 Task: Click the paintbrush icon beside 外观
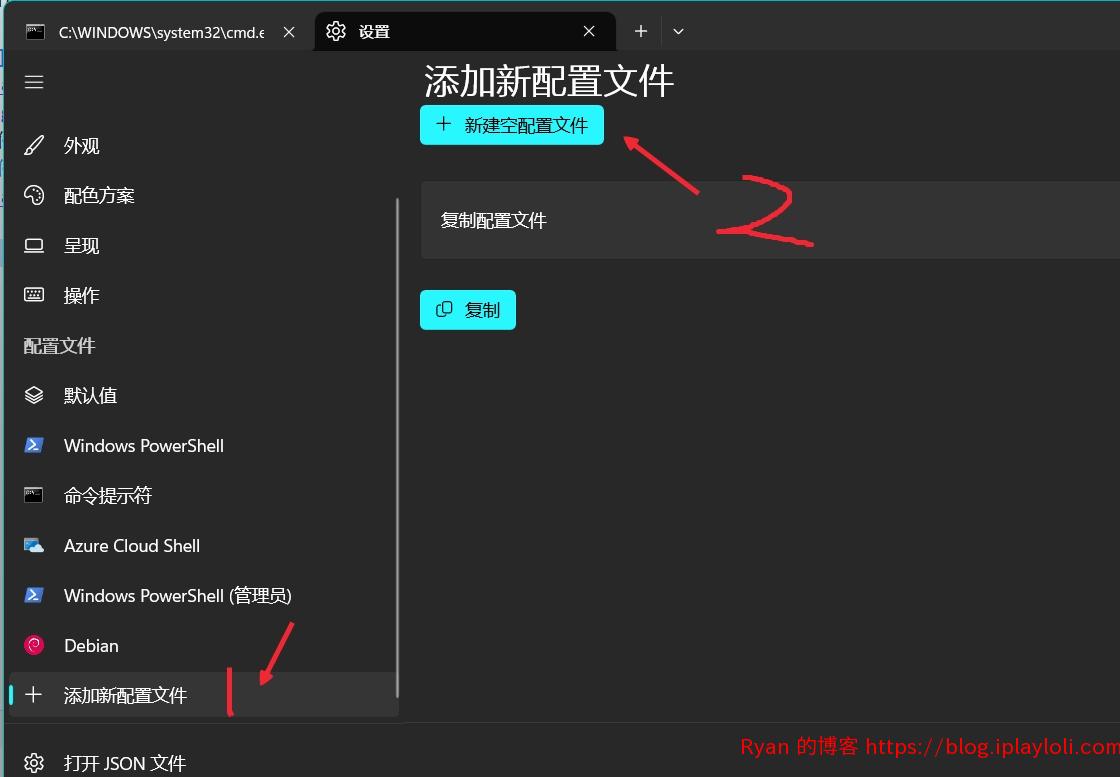click(x=34, y=146)
